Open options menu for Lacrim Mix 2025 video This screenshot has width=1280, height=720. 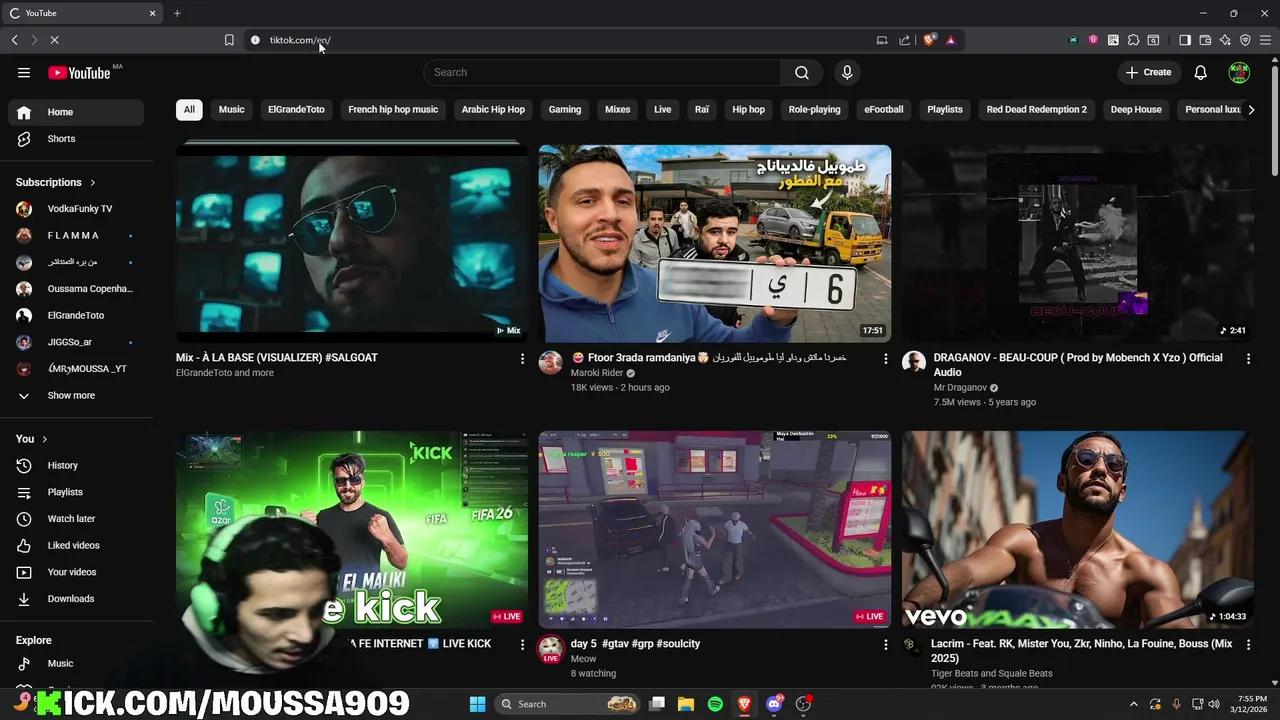point(1248,645)
